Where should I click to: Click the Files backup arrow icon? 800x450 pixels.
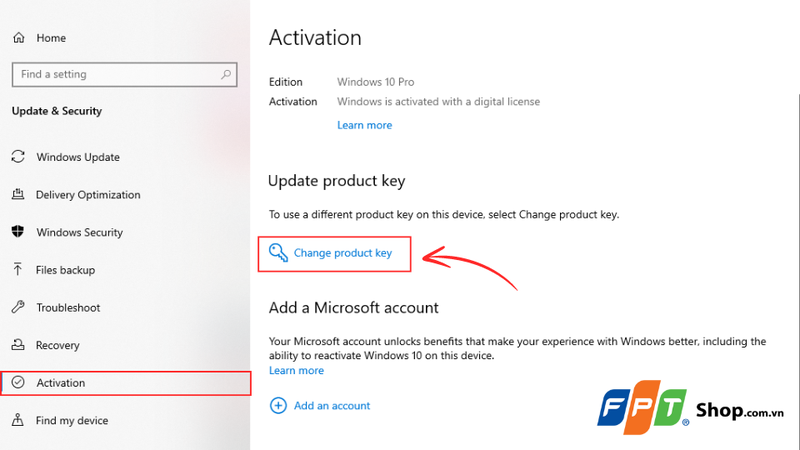(18, 270)
